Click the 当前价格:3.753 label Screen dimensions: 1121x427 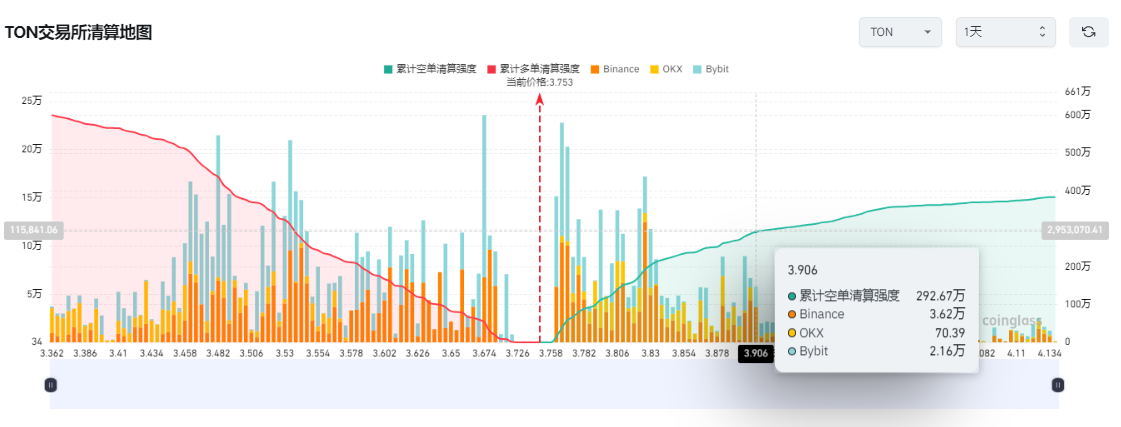(540, 82)
